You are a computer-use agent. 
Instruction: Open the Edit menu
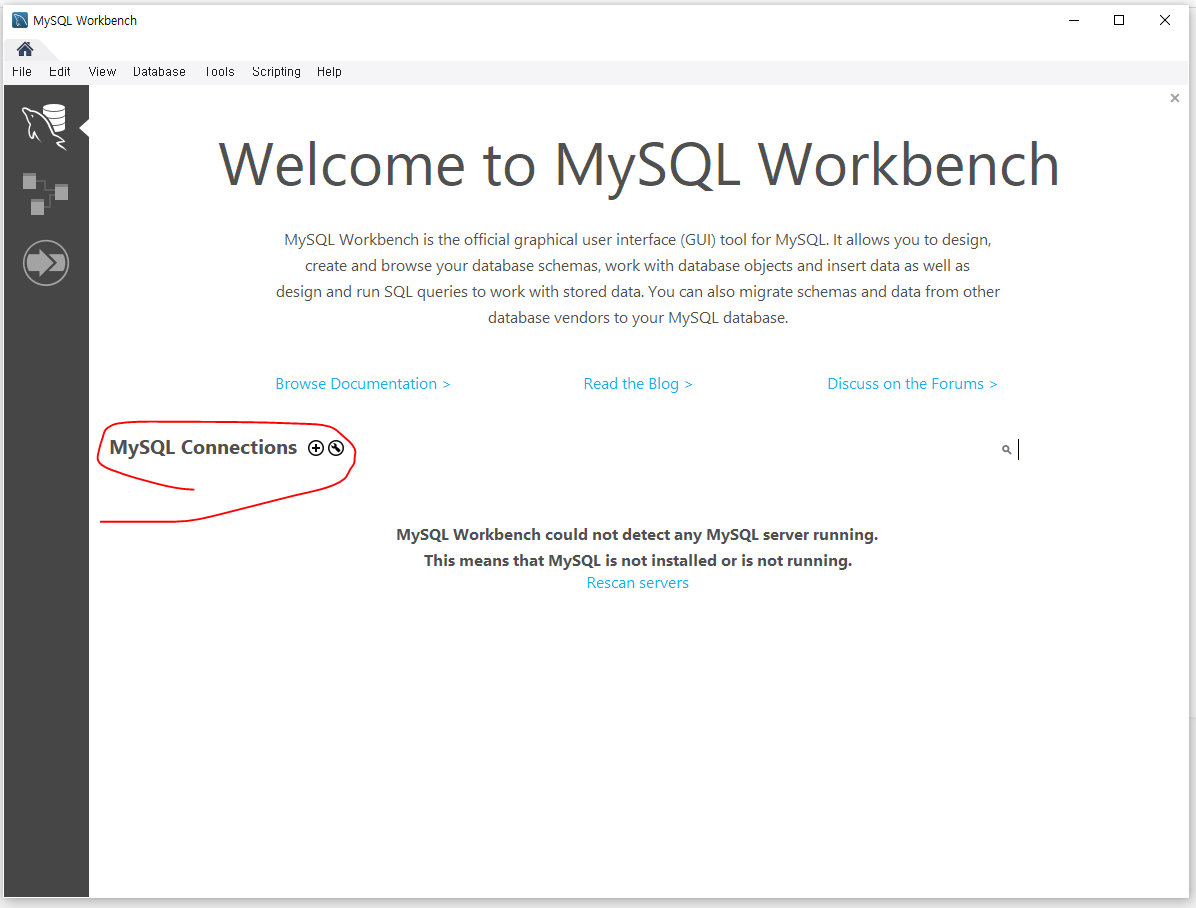pyautogui.click(x=59, y=72)
